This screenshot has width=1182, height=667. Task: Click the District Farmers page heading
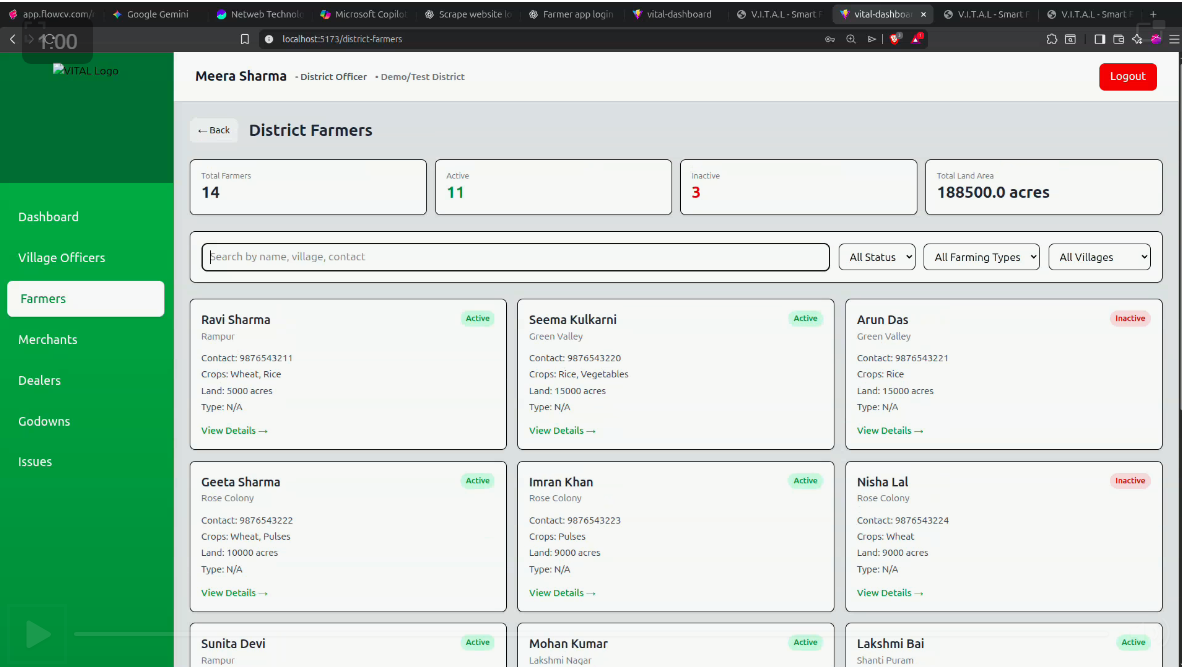311,130
